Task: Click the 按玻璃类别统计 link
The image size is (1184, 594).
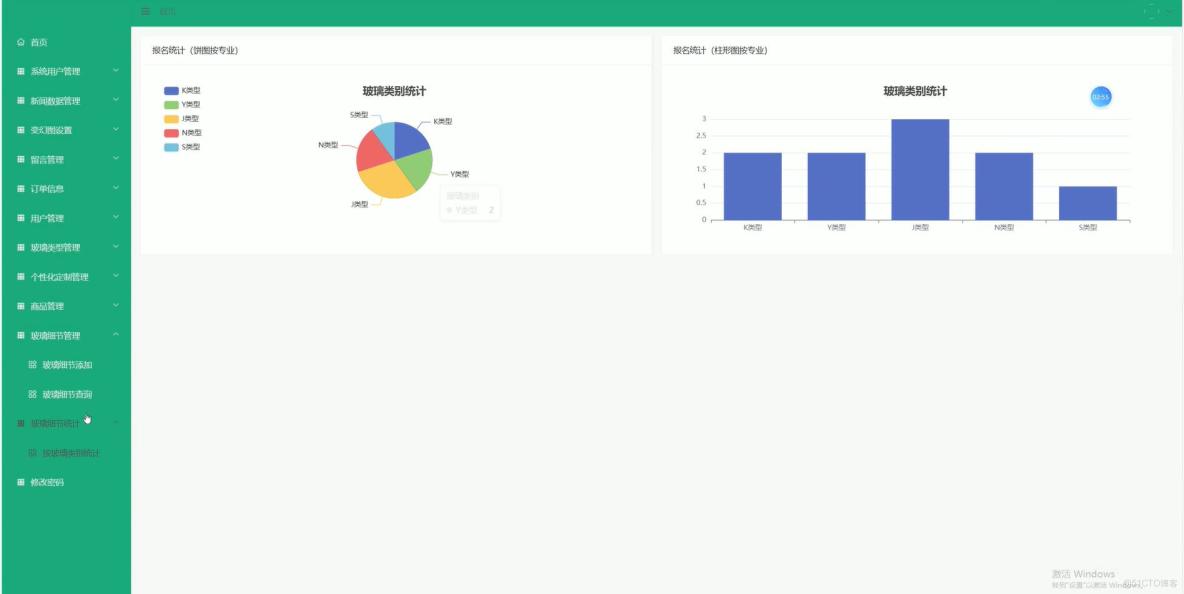Action: pyautogui.click(x=72, y=453)
